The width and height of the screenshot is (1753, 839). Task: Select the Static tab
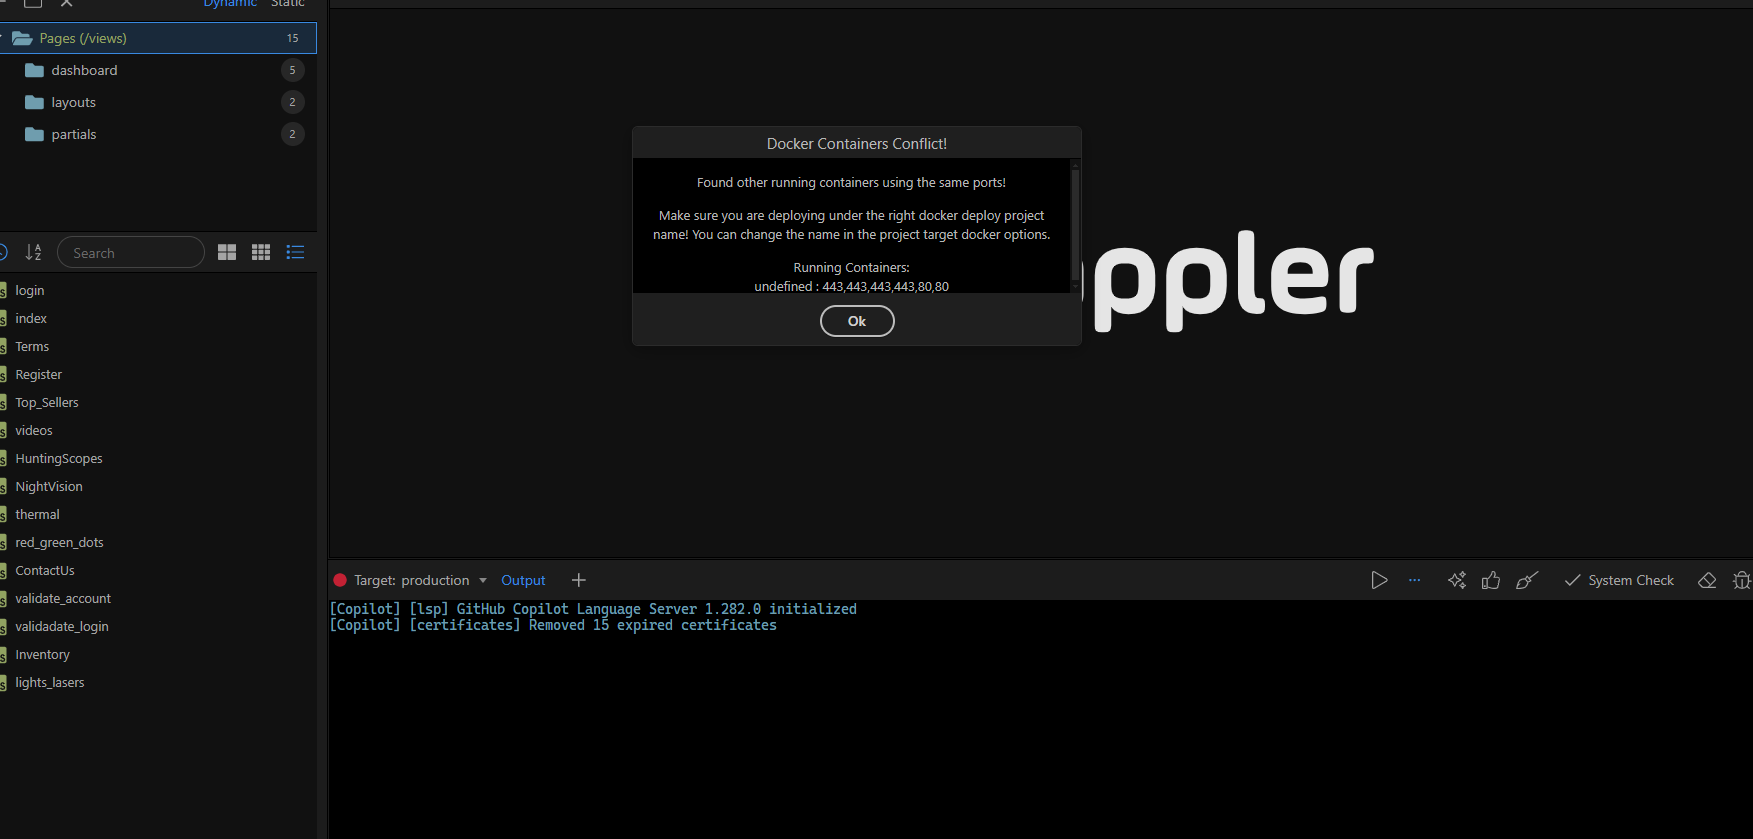point(288,4)
